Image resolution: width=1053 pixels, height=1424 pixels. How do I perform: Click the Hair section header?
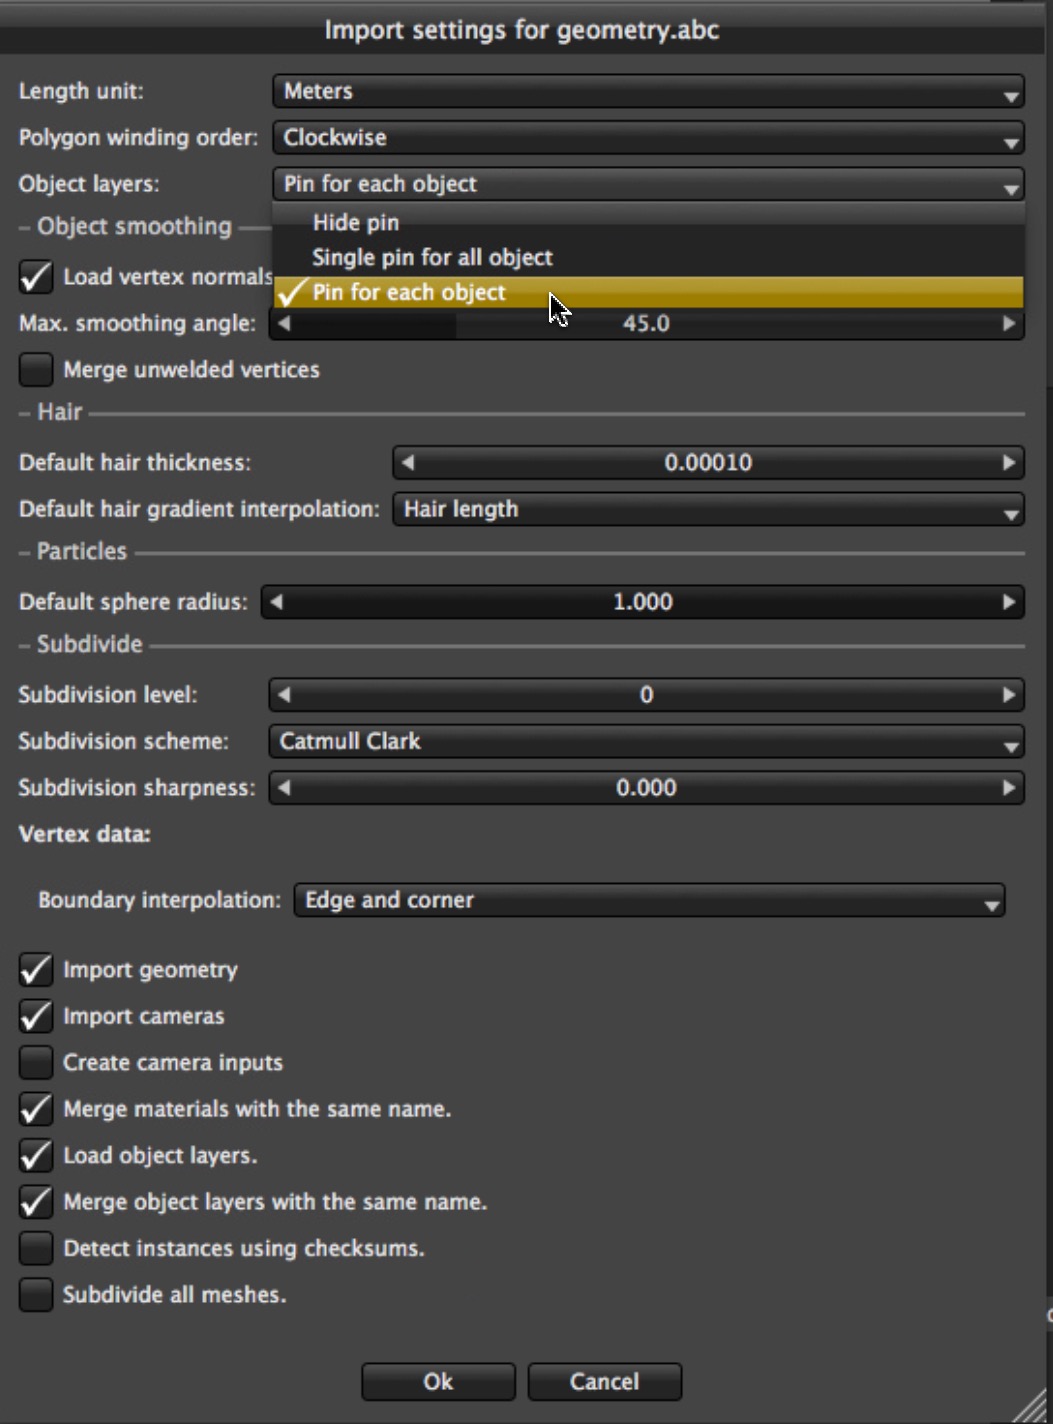click(x=59, y=412)
